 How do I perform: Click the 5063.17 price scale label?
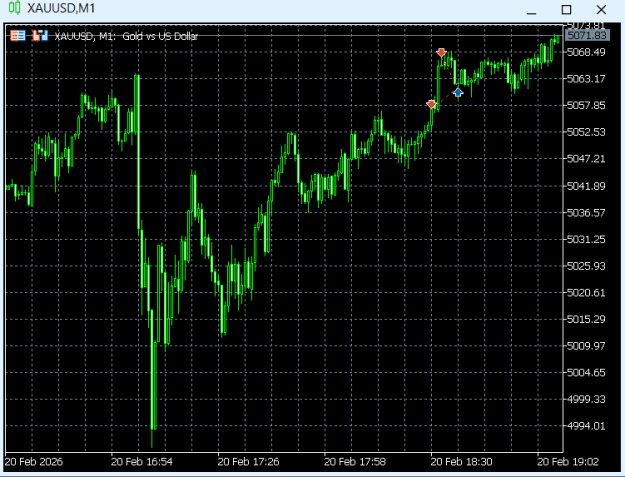coord(586,79)
